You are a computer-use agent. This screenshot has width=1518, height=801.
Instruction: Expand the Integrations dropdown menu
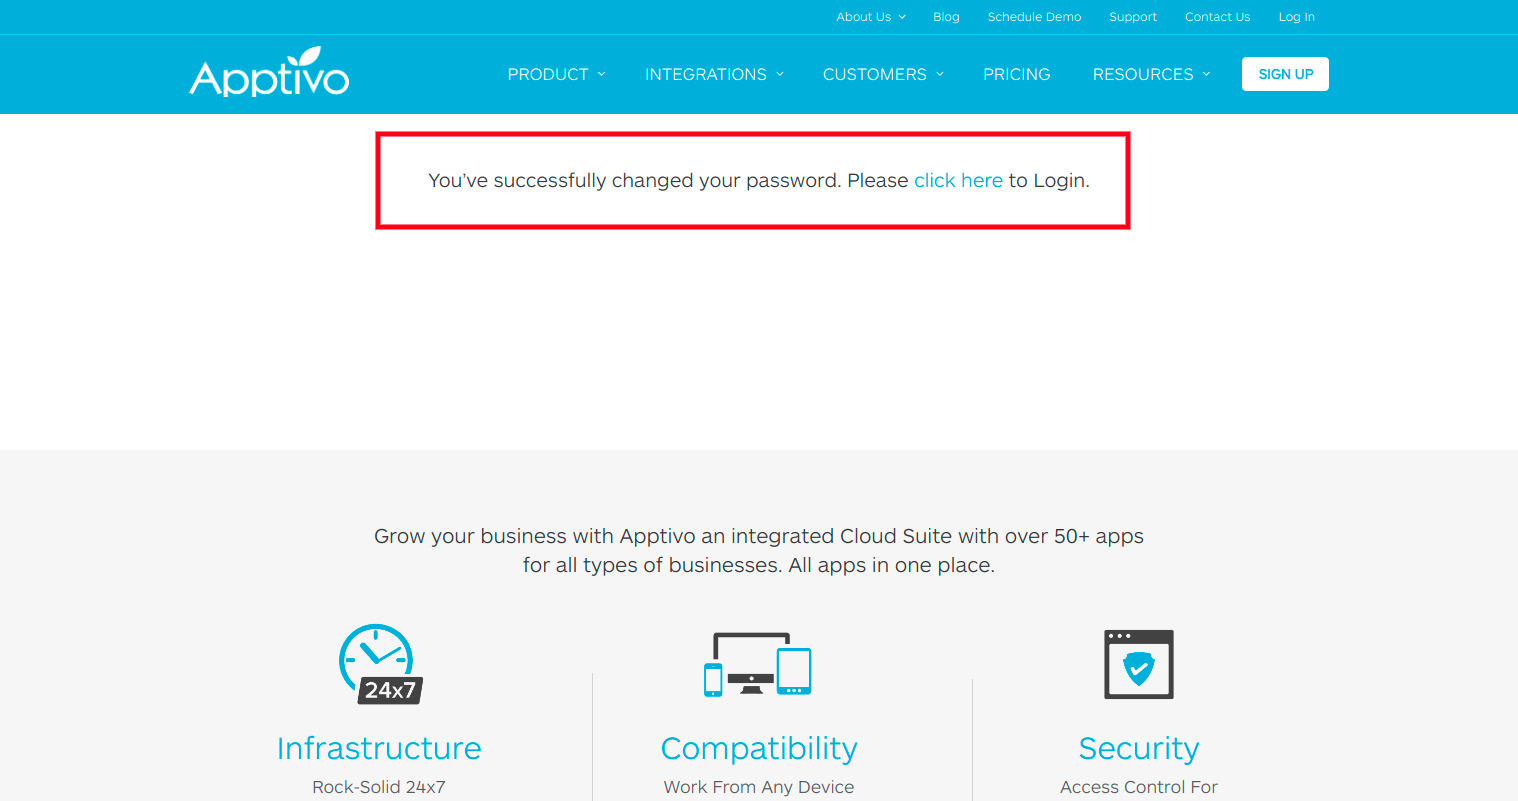click(714, 74)
